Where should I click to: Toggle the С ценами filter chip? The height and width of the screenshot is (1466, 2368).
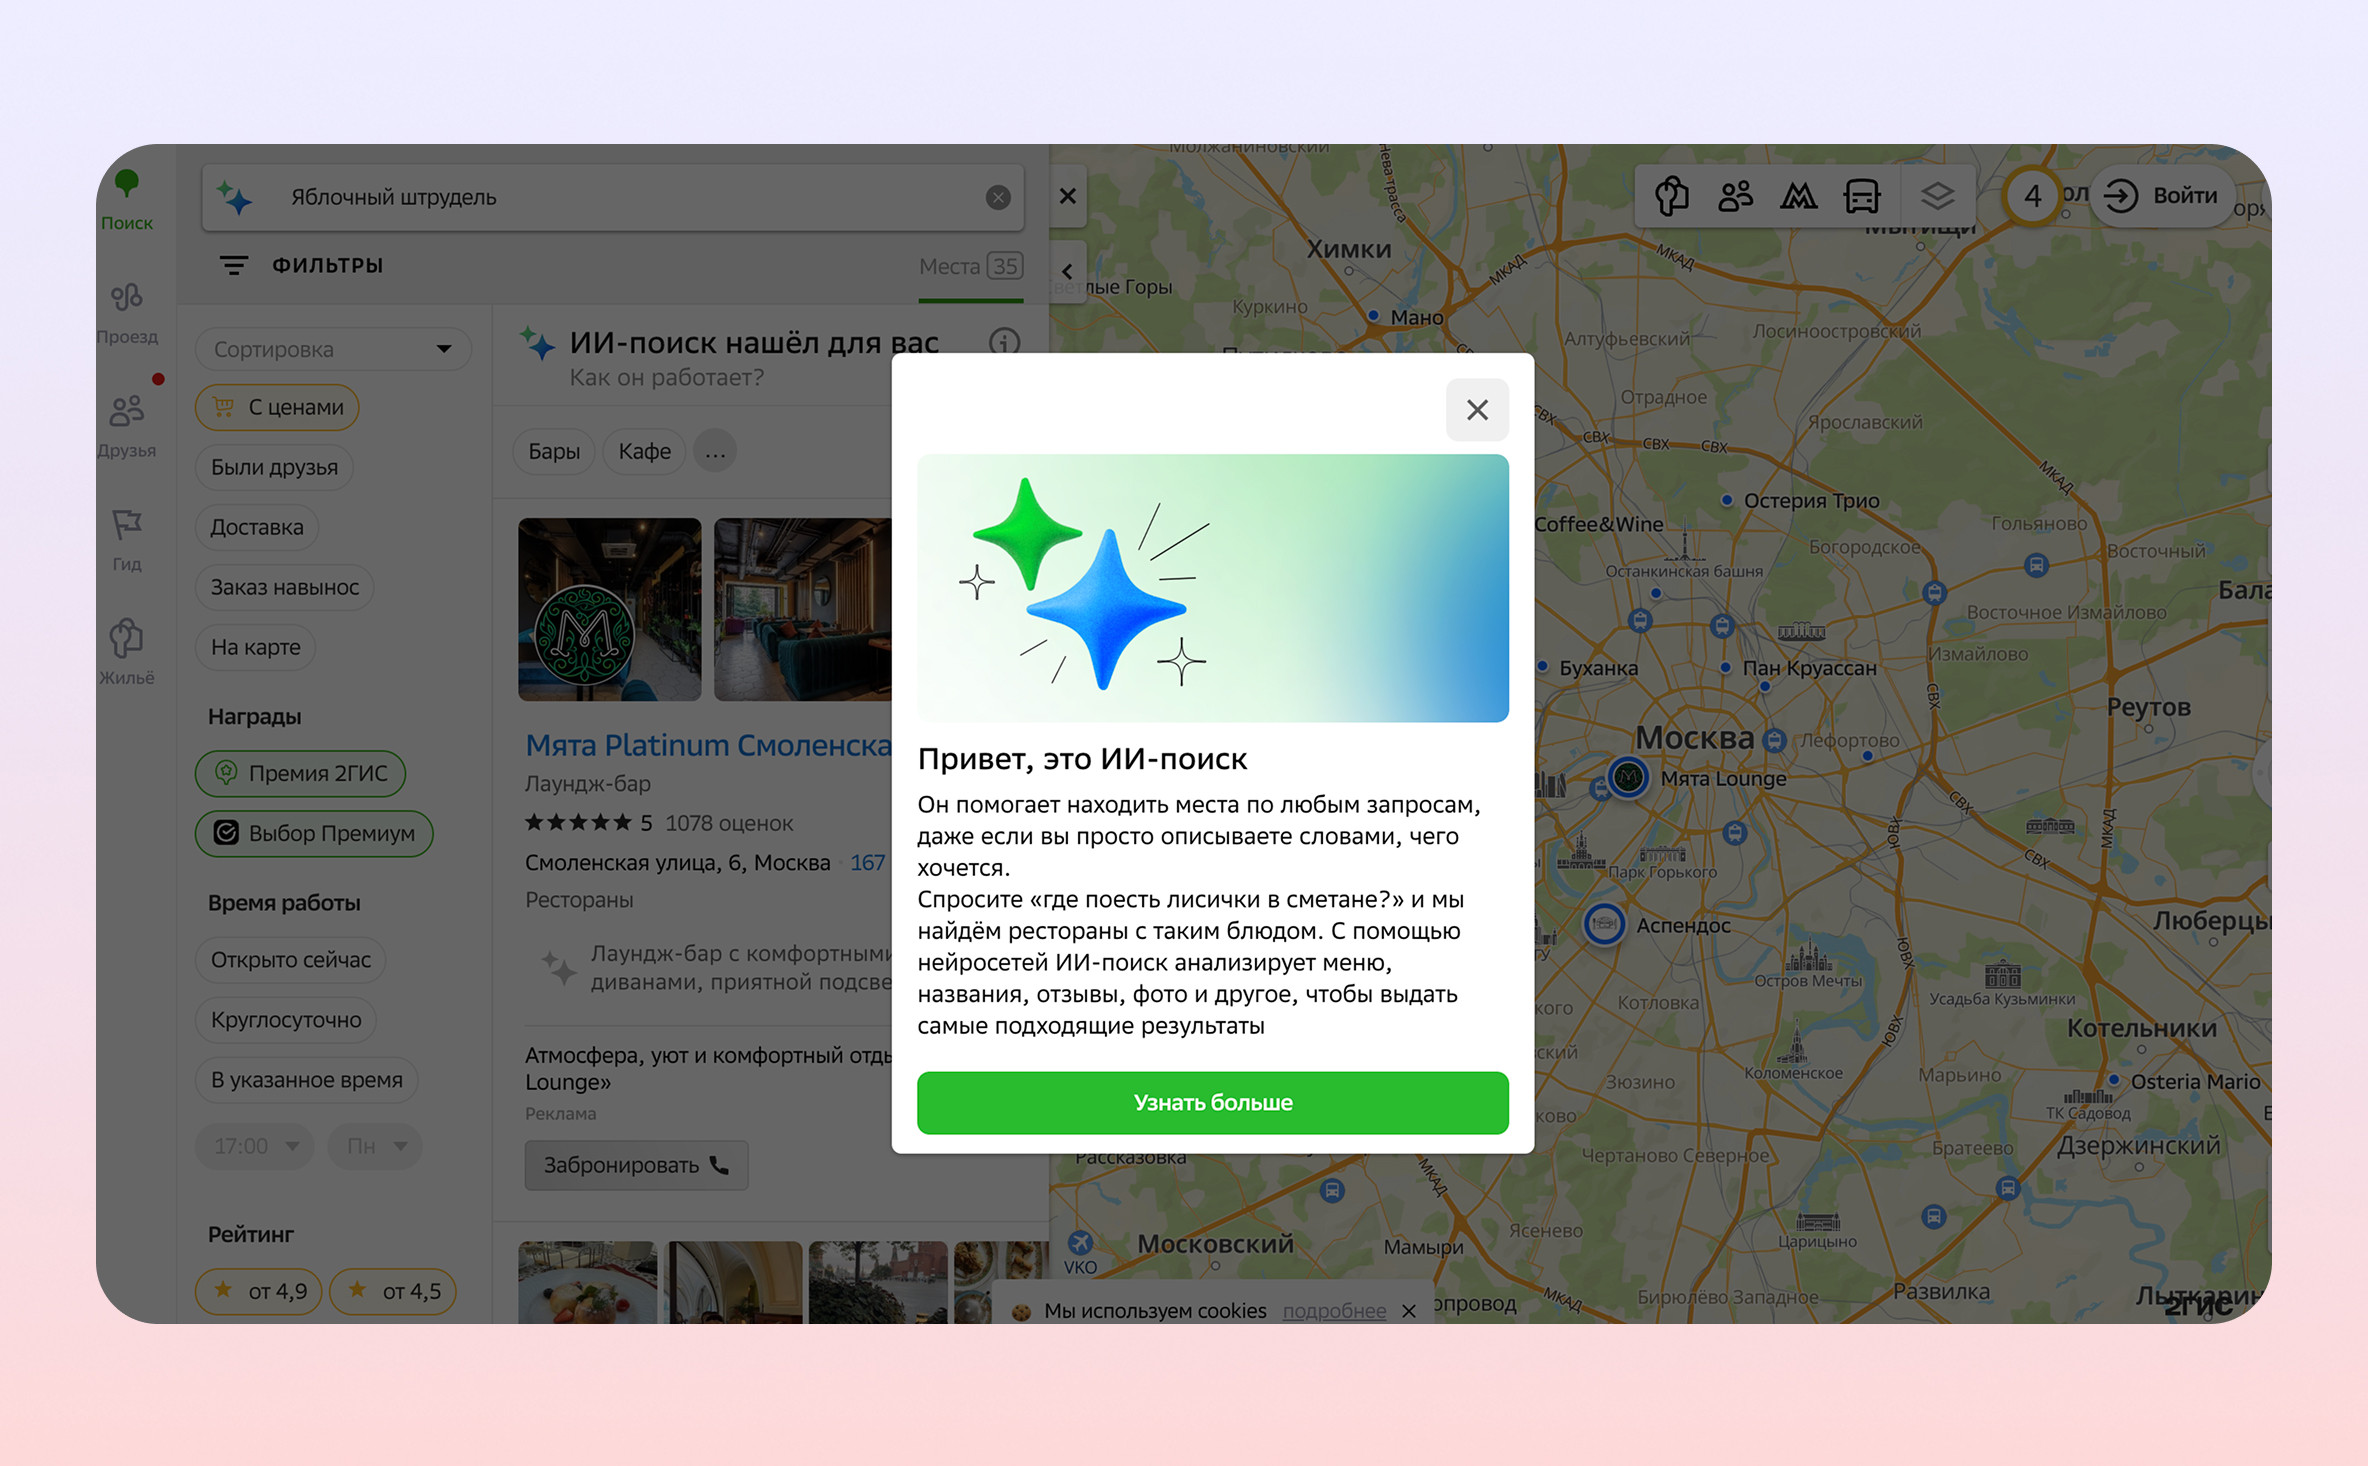[277, 407]
